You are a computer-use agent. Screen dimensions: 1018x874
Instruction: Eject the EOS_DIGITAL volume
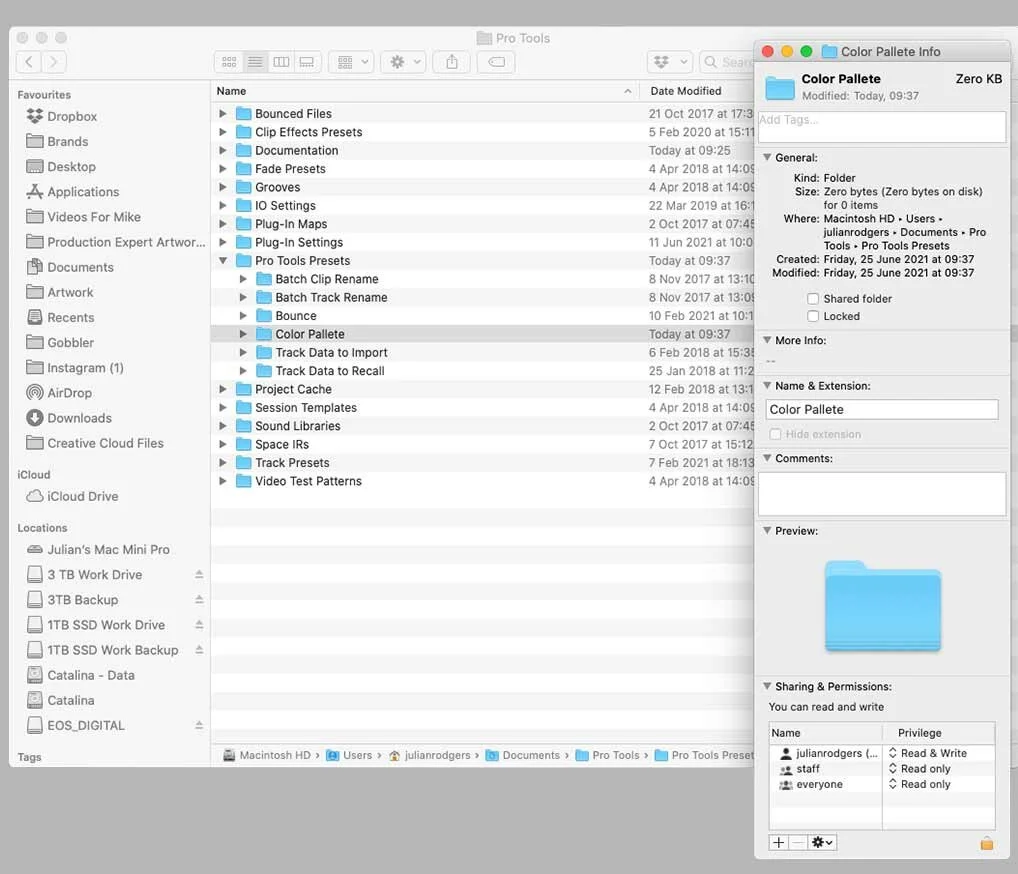[x=199, y=725]
